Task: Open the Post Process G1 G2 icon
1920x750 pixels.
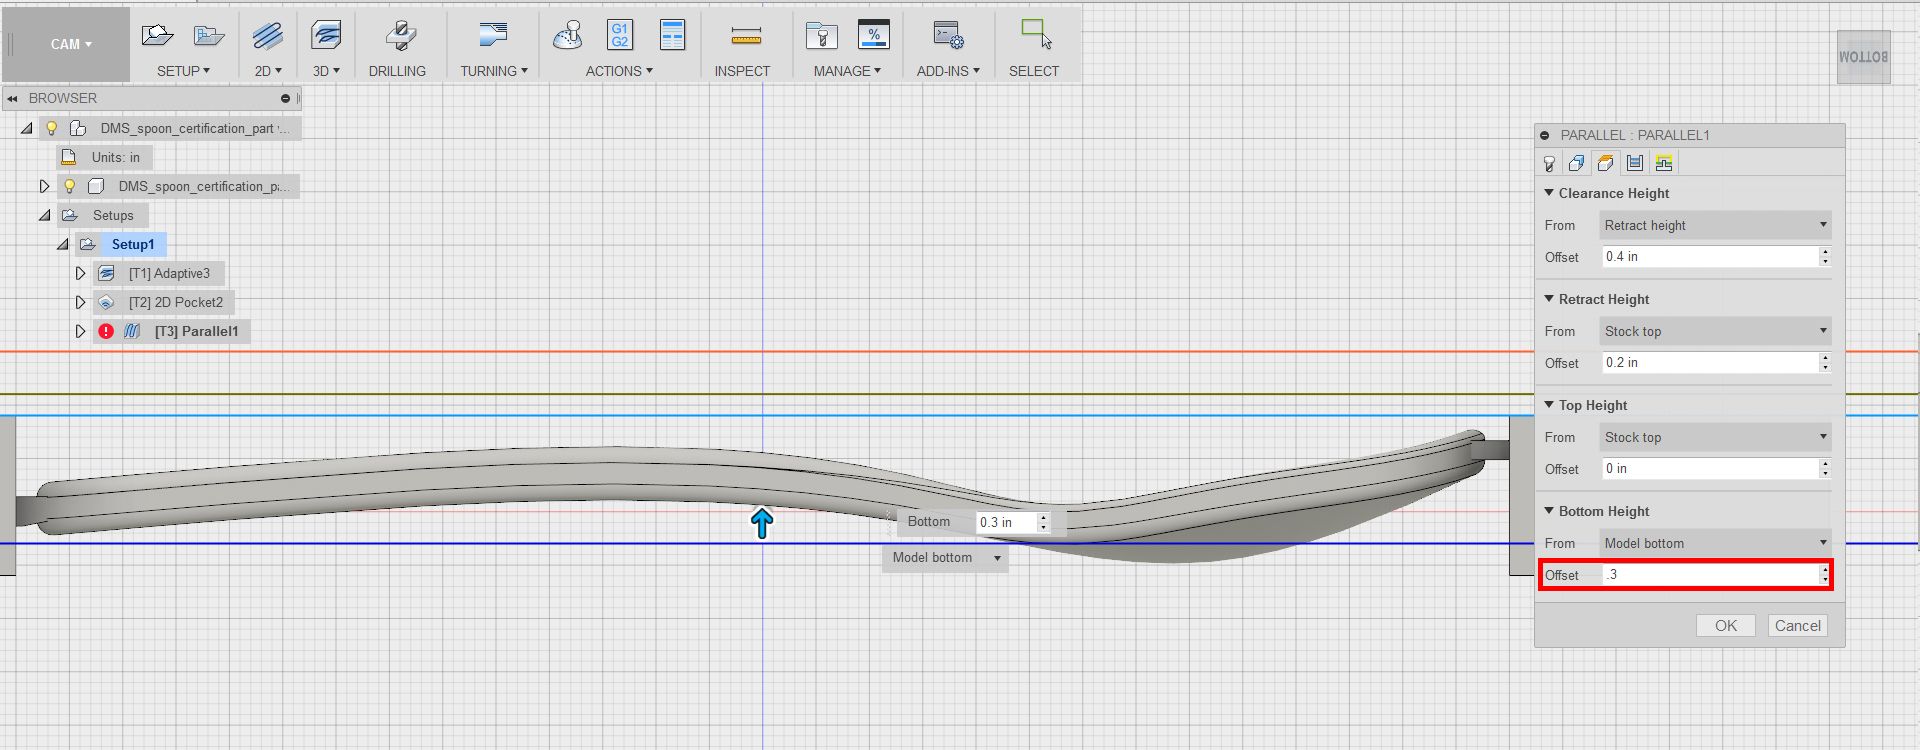Action: pyautogui.click(x=620, y=35)
